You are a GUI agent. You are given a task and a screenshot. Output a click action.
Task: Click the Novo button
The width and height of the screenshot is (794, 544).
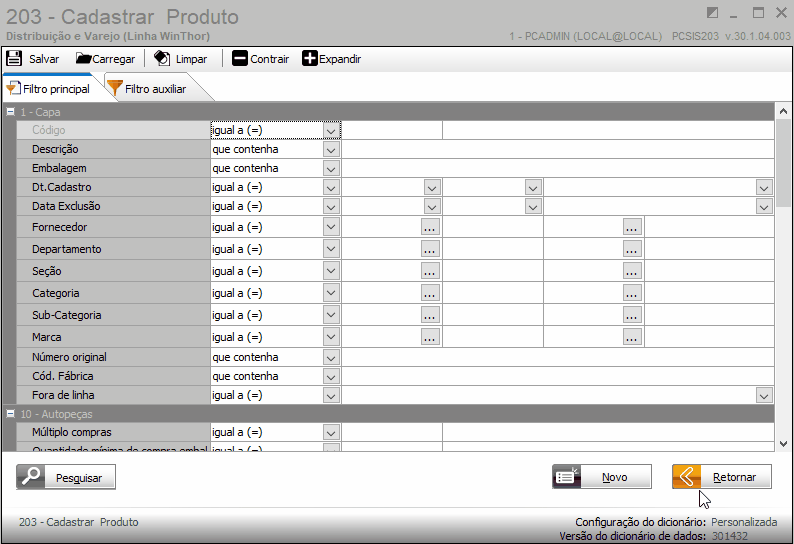(602, 477)
